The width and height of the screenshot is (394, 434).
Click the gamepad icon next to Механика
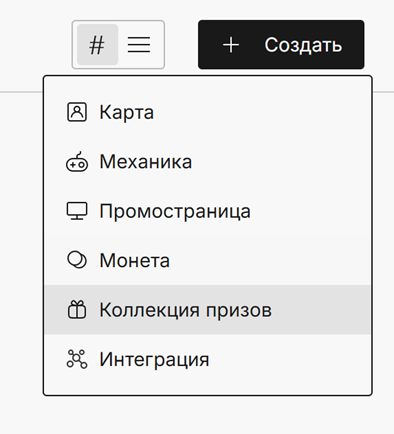click(x=77, y=162)
